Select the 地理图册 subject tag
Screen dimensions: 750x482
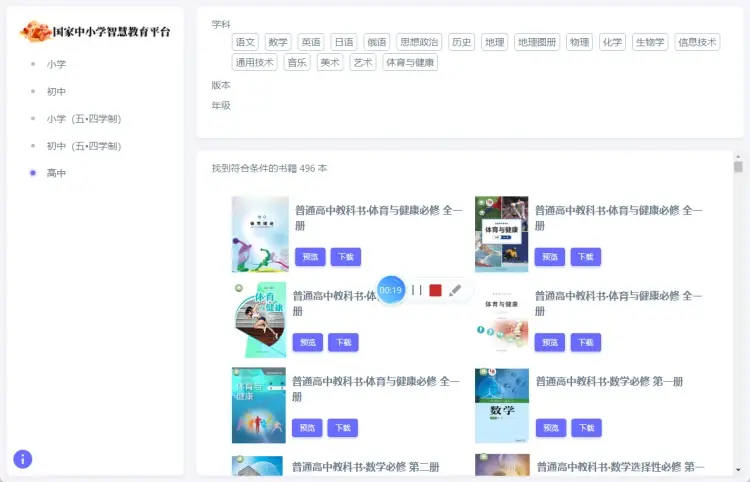tap(537, 42)
